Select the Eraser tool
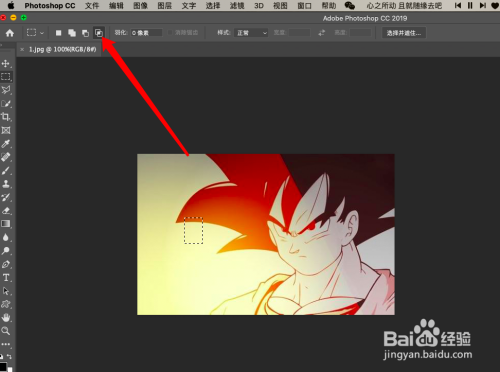The width and height of the screenshot is (500, 372). pos(6,210)
